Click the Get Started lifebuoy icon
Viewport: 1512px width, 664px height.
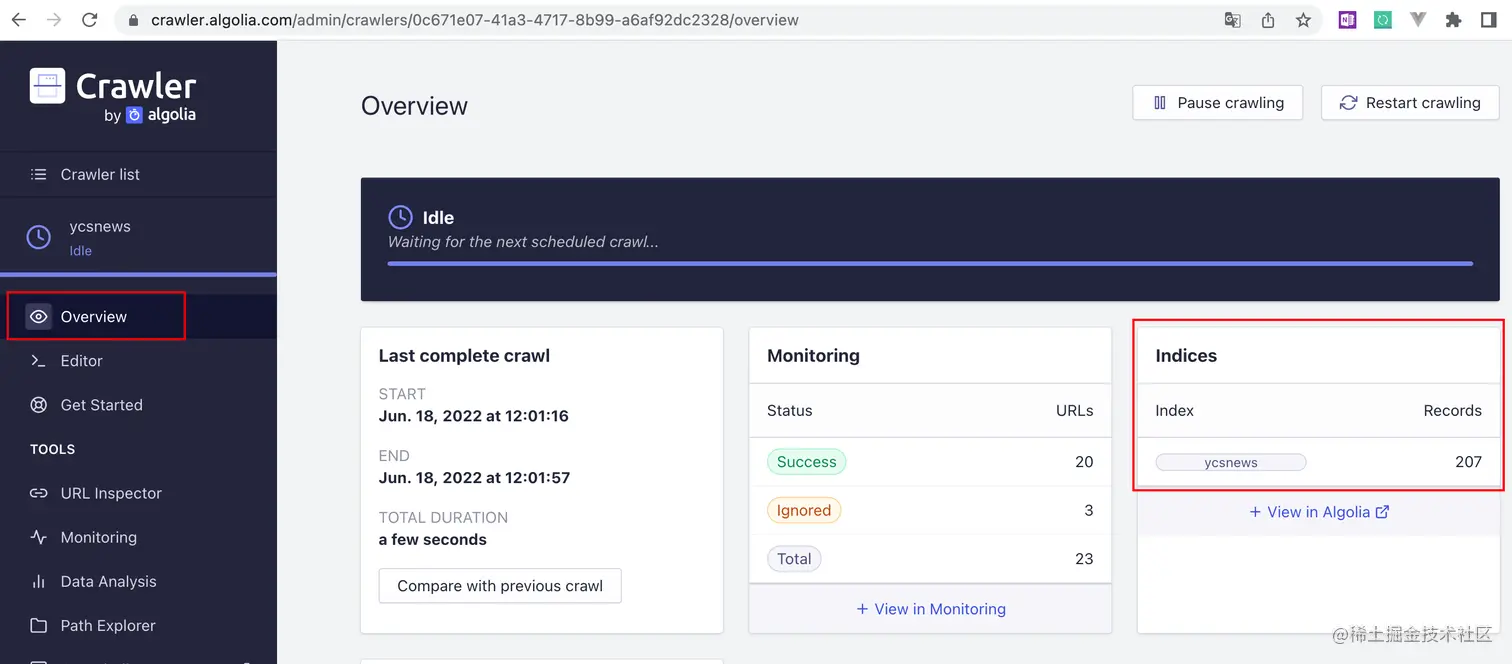pyautogui.click(x=39, y=405)
